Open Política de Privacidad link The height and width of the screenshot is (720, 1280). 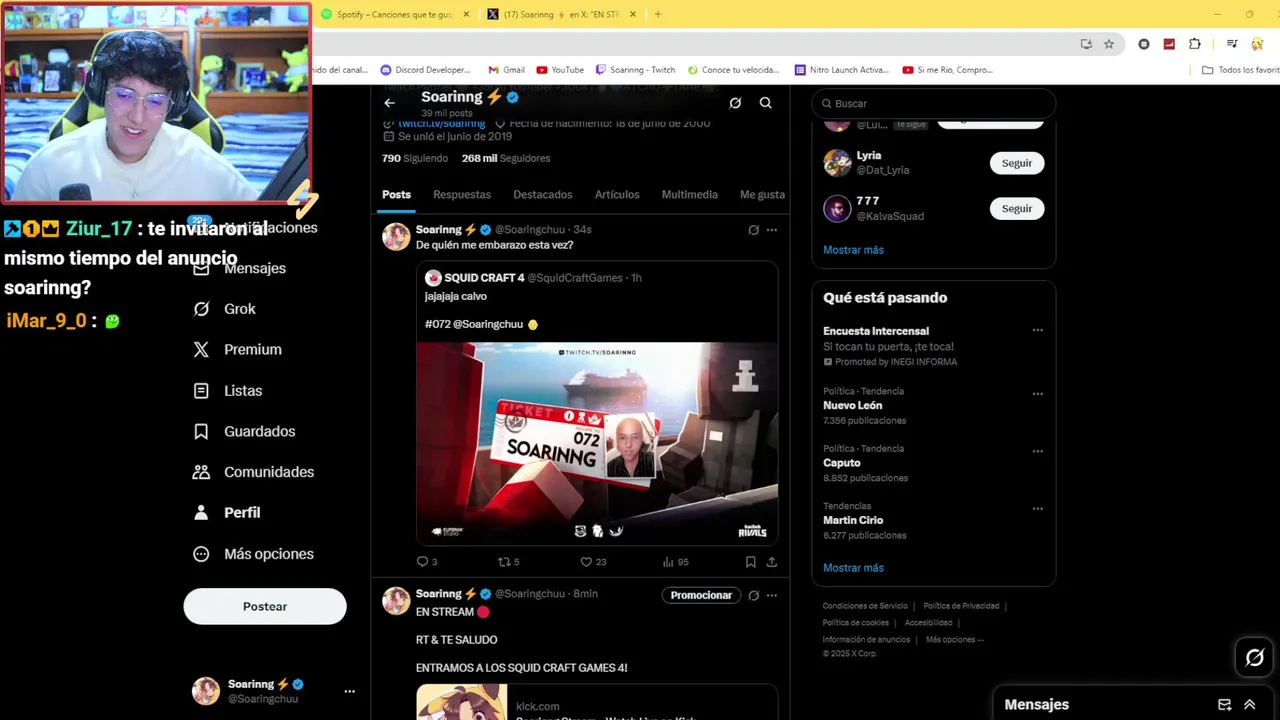(x=961, y=606)
